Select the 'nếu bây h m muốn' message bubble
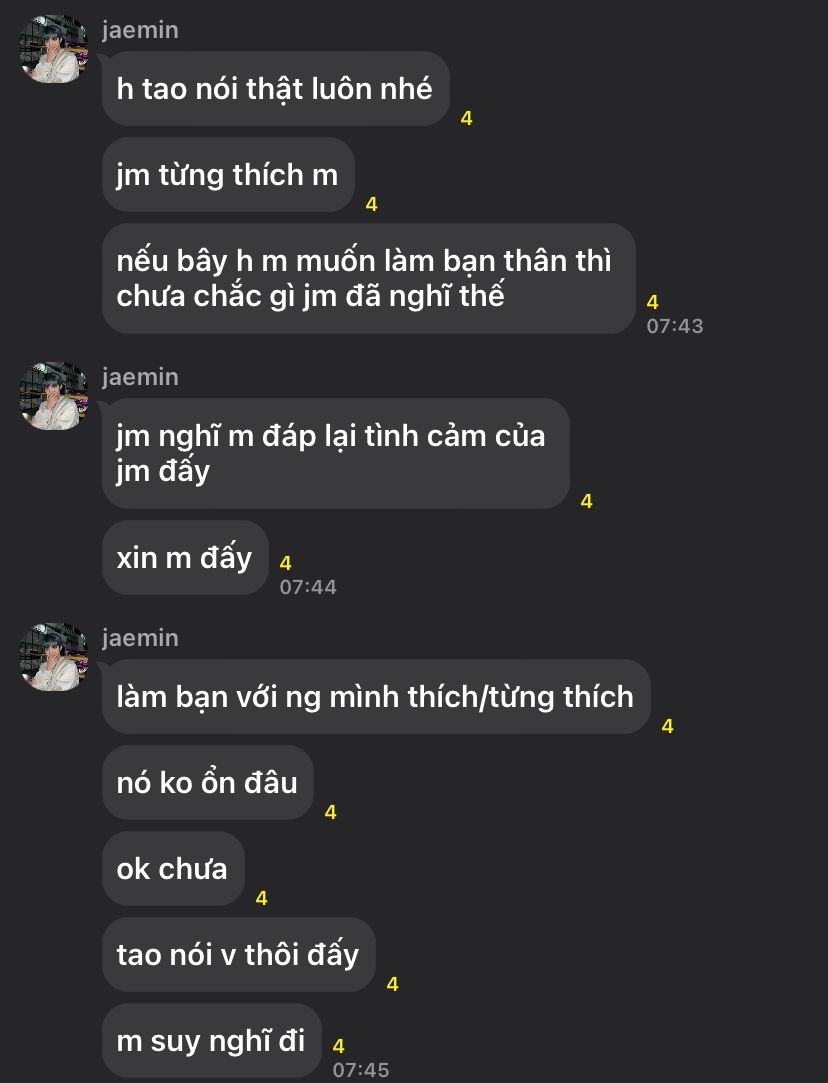Screen dimensions: 828x1083 [369, 278]
